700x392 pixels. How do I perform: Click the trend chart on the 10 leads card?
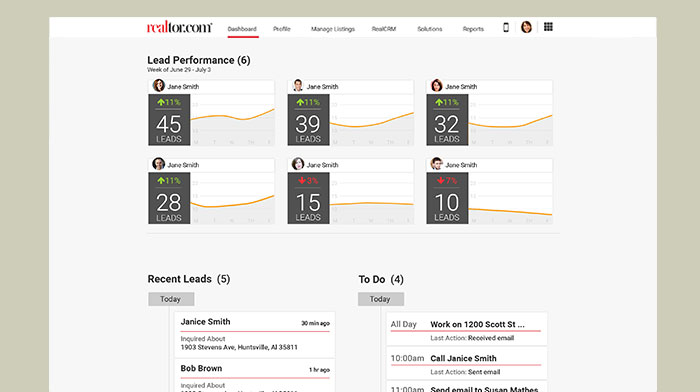point(510,198)
